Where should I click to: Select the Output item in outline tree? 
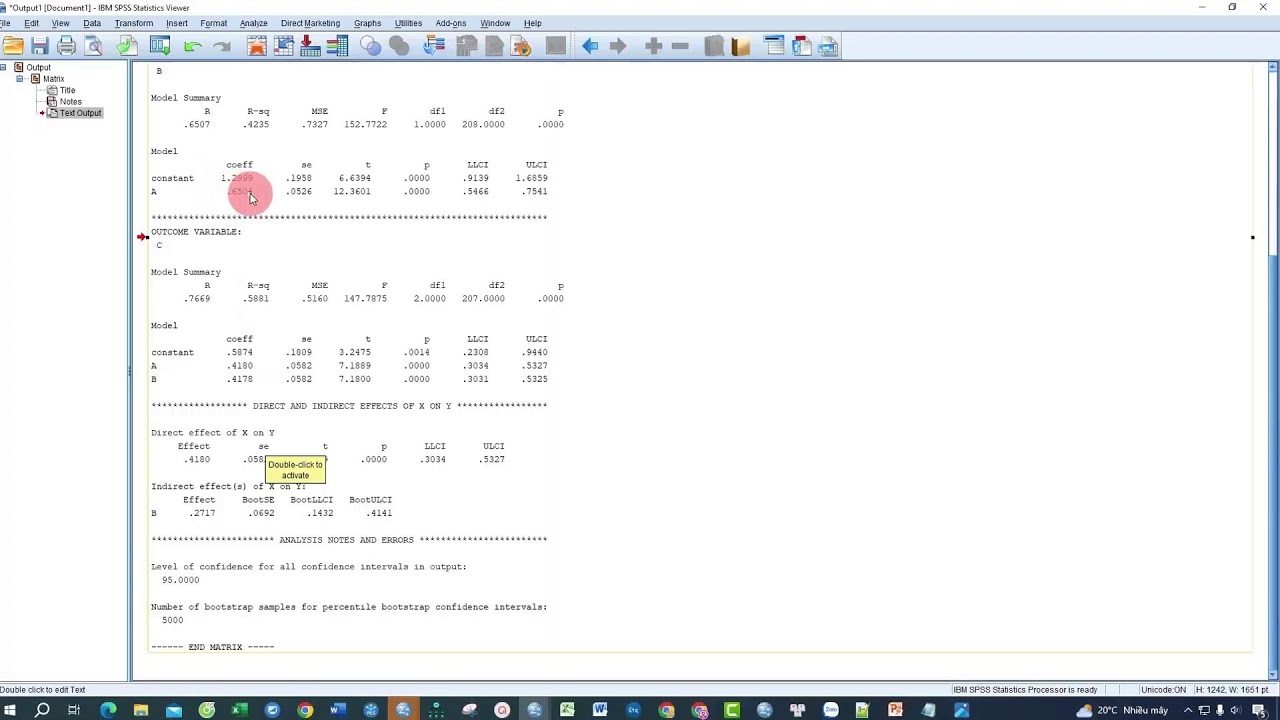[38, 67]
